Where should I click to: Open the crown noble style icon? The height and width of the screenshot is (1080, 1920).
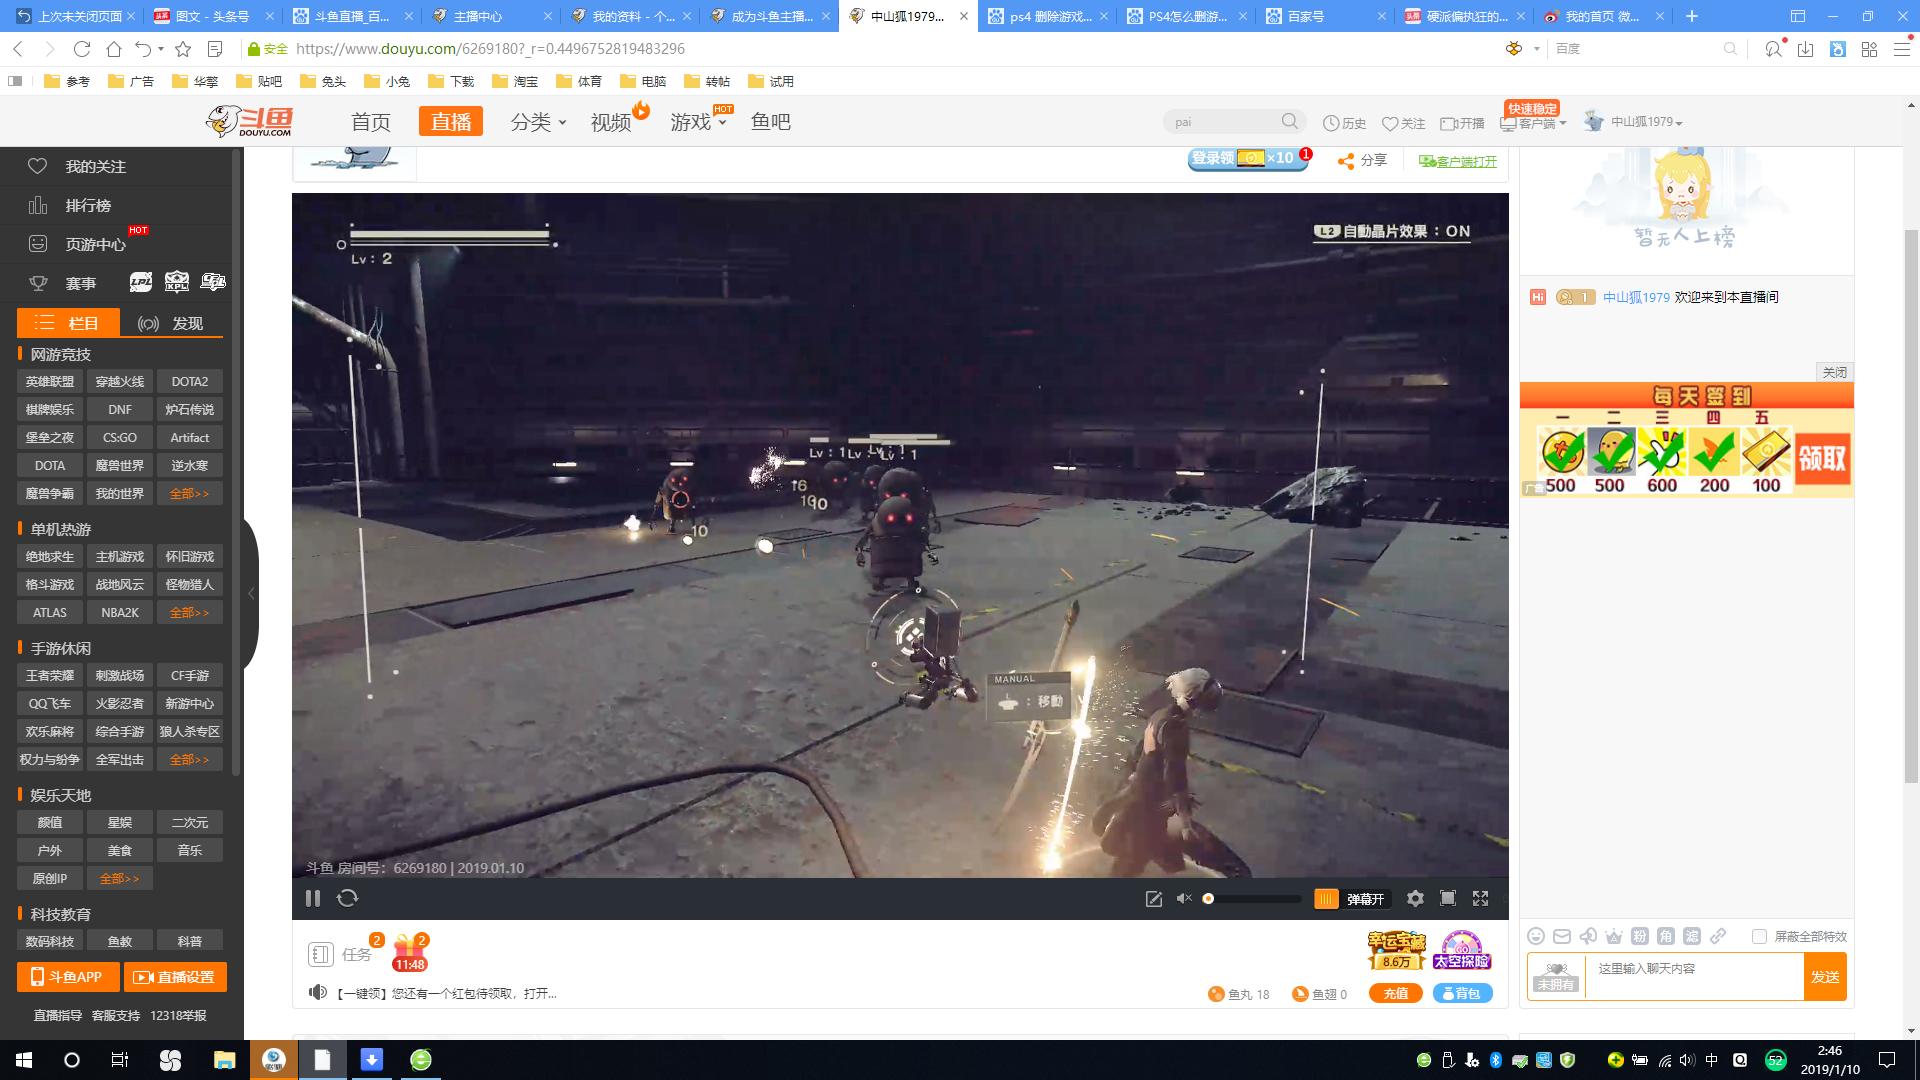[1613, 936]
